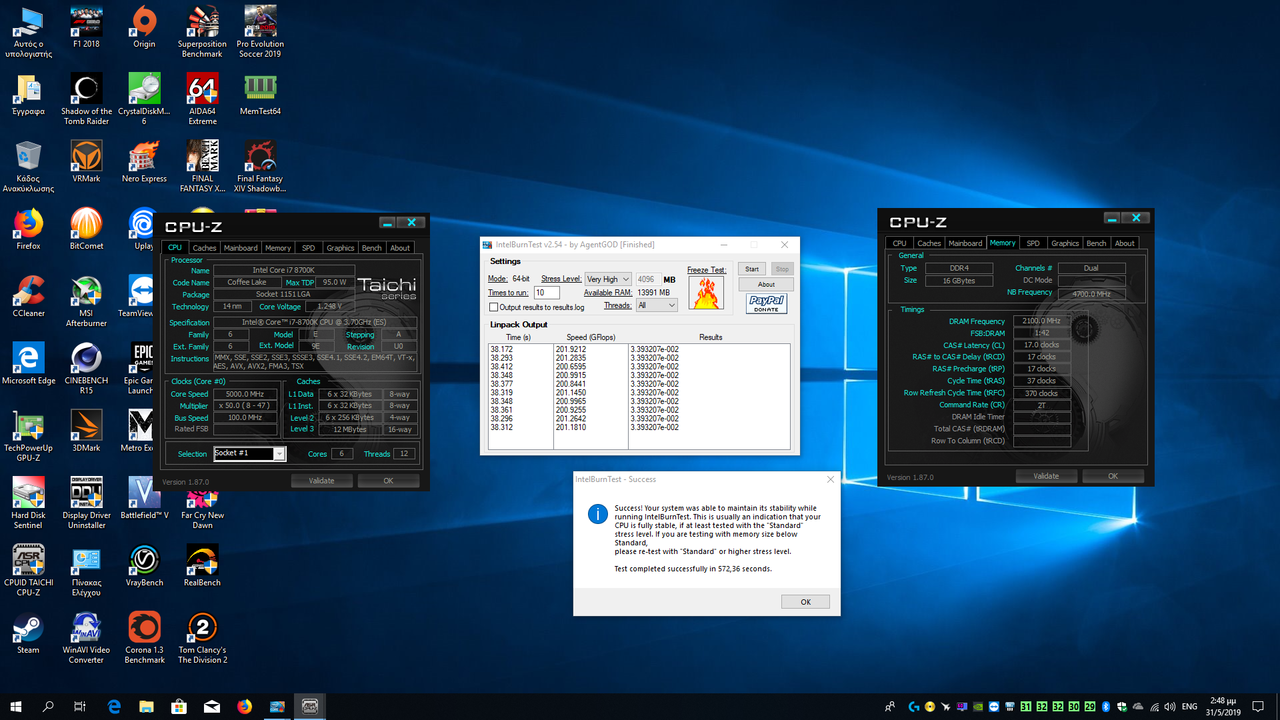This screenshot has width=1280, height=720.
Task: Open the CrystalDiskMark 6 desktop icon
Action: [144, 99]
